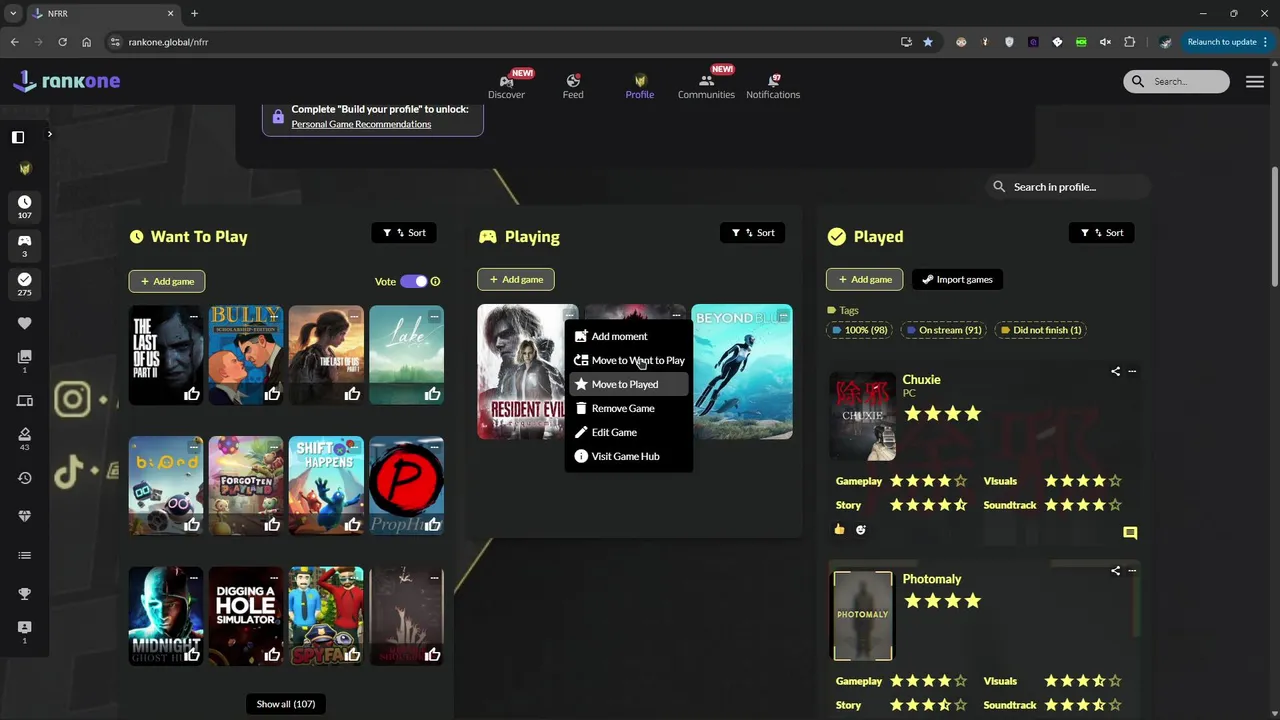Go to the Communities tab
Screen dimensions: 1280x720
click(x=706, y=86)
